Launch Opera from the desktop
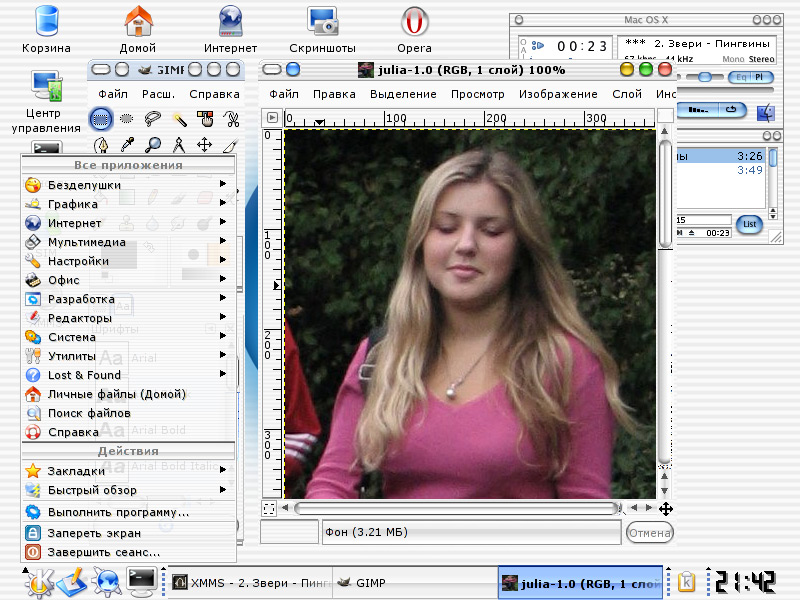800x600 pixels. [x=414, y=30]
